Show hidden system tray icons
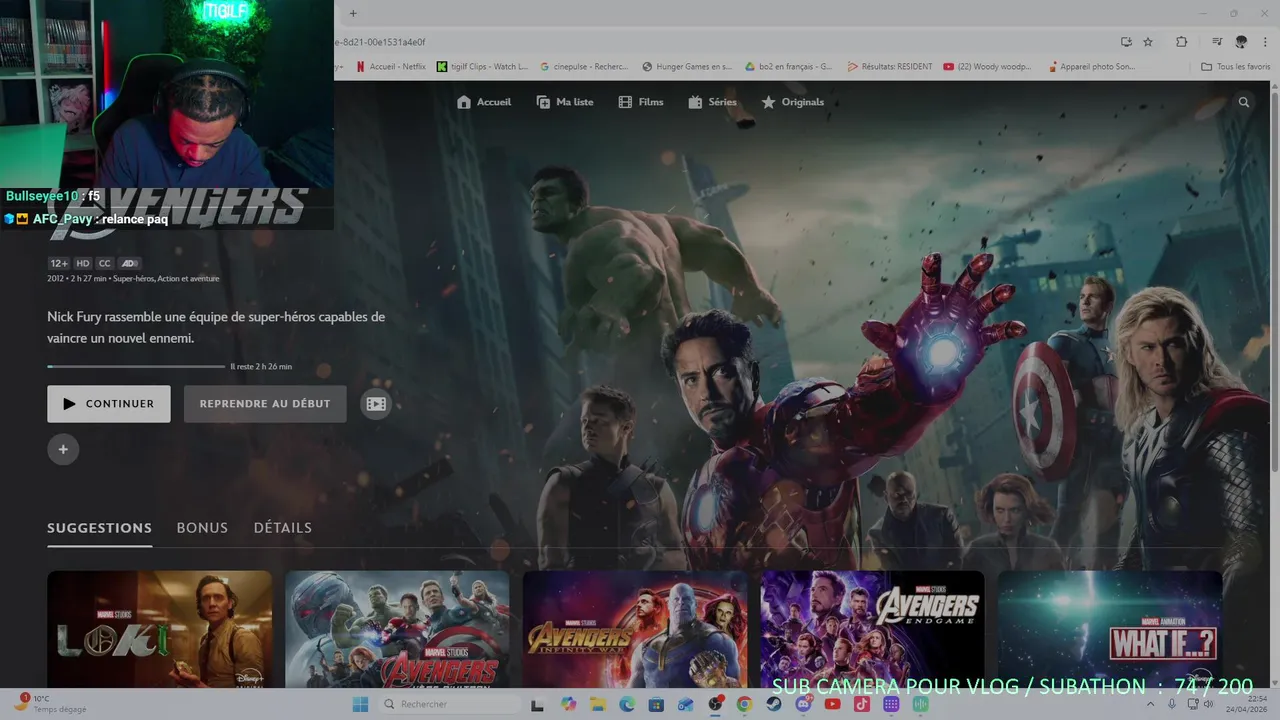 1150,704
